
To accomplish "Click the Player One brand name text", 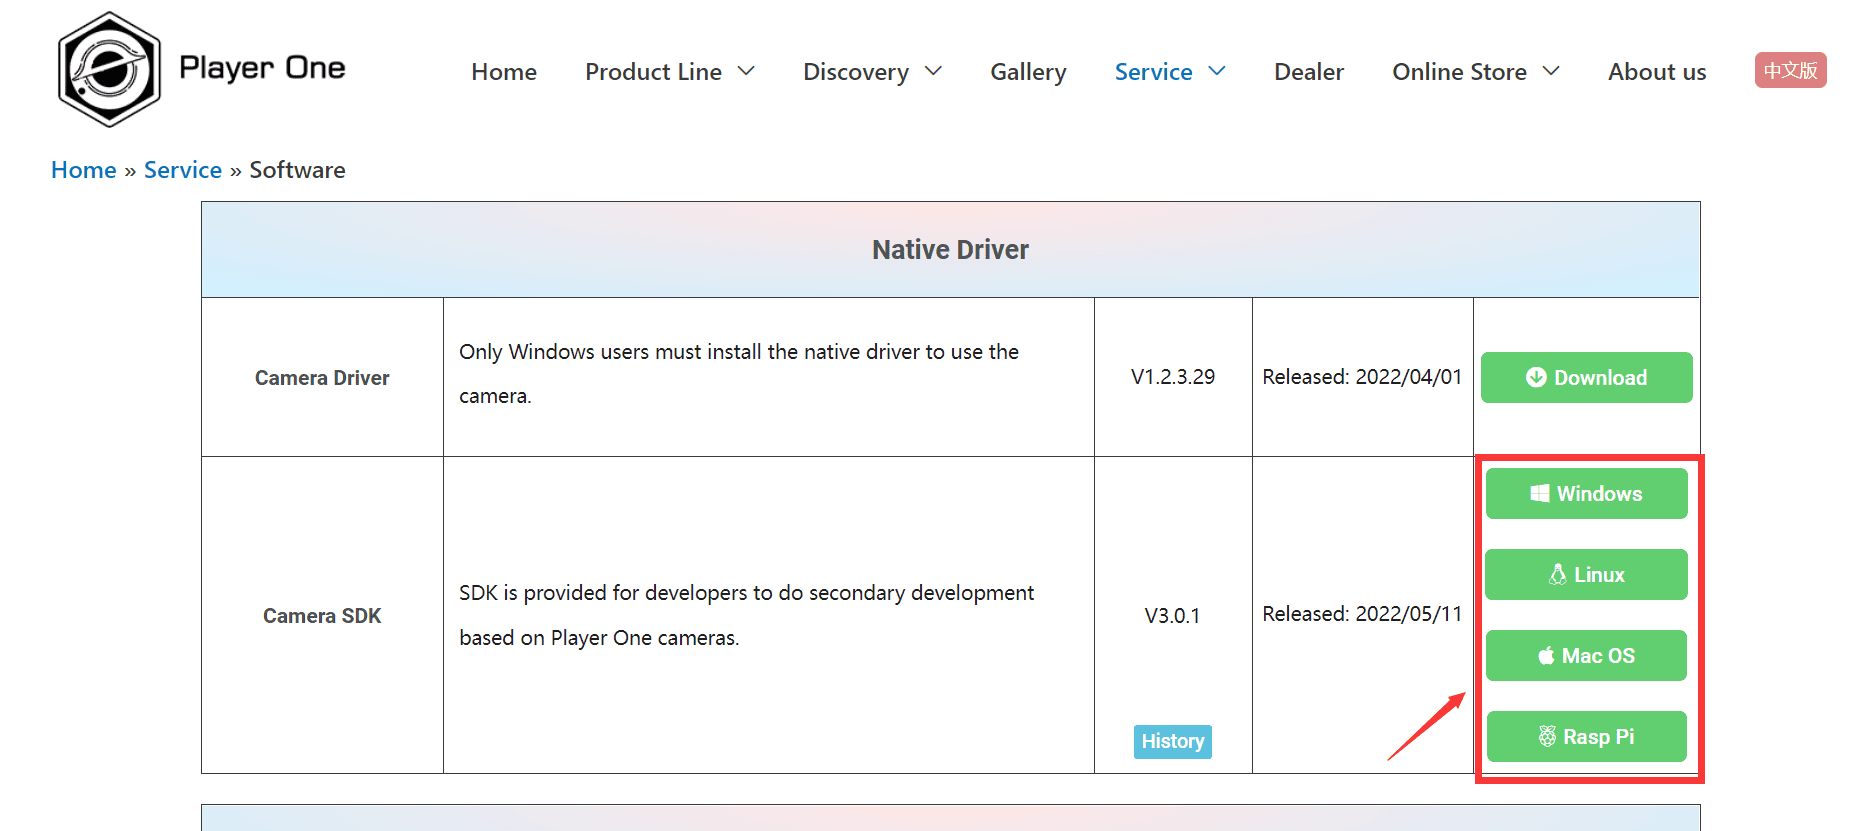I will coord(262,68).
